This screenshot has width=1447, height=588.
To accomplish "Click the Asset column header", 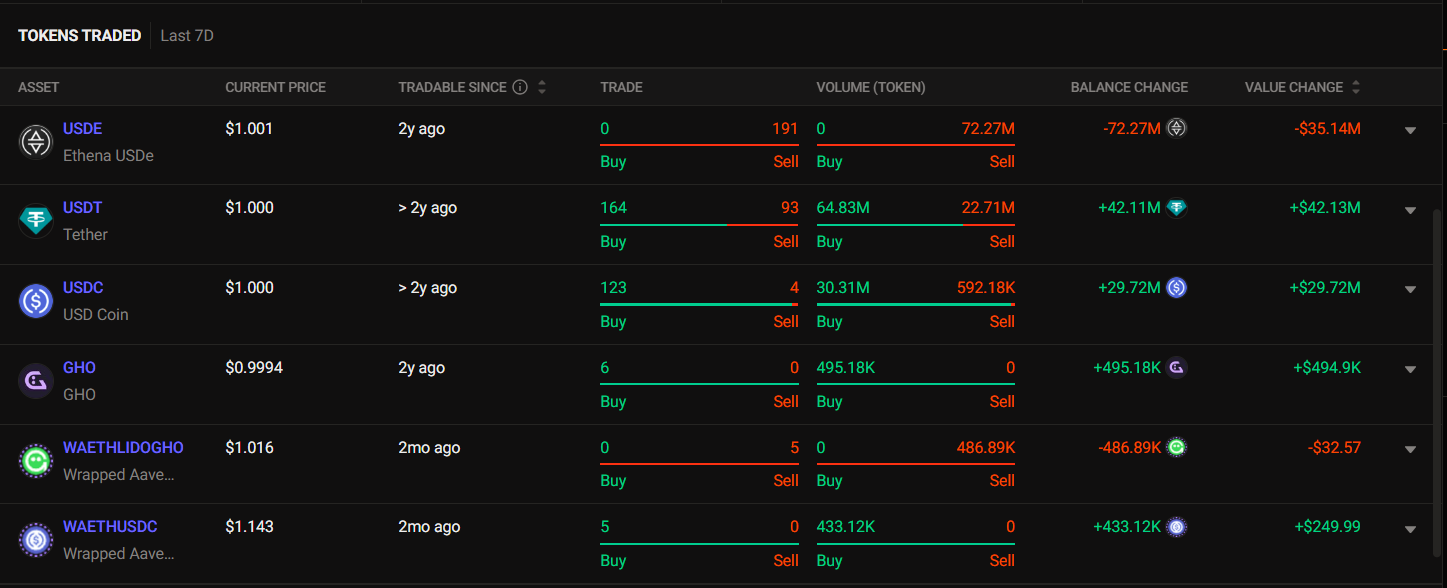I will 39,87.
